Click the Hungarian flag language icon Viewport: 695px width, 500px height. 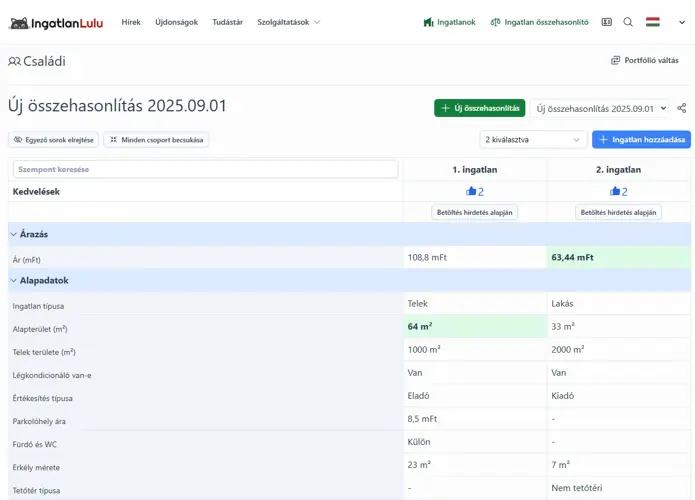652,22
